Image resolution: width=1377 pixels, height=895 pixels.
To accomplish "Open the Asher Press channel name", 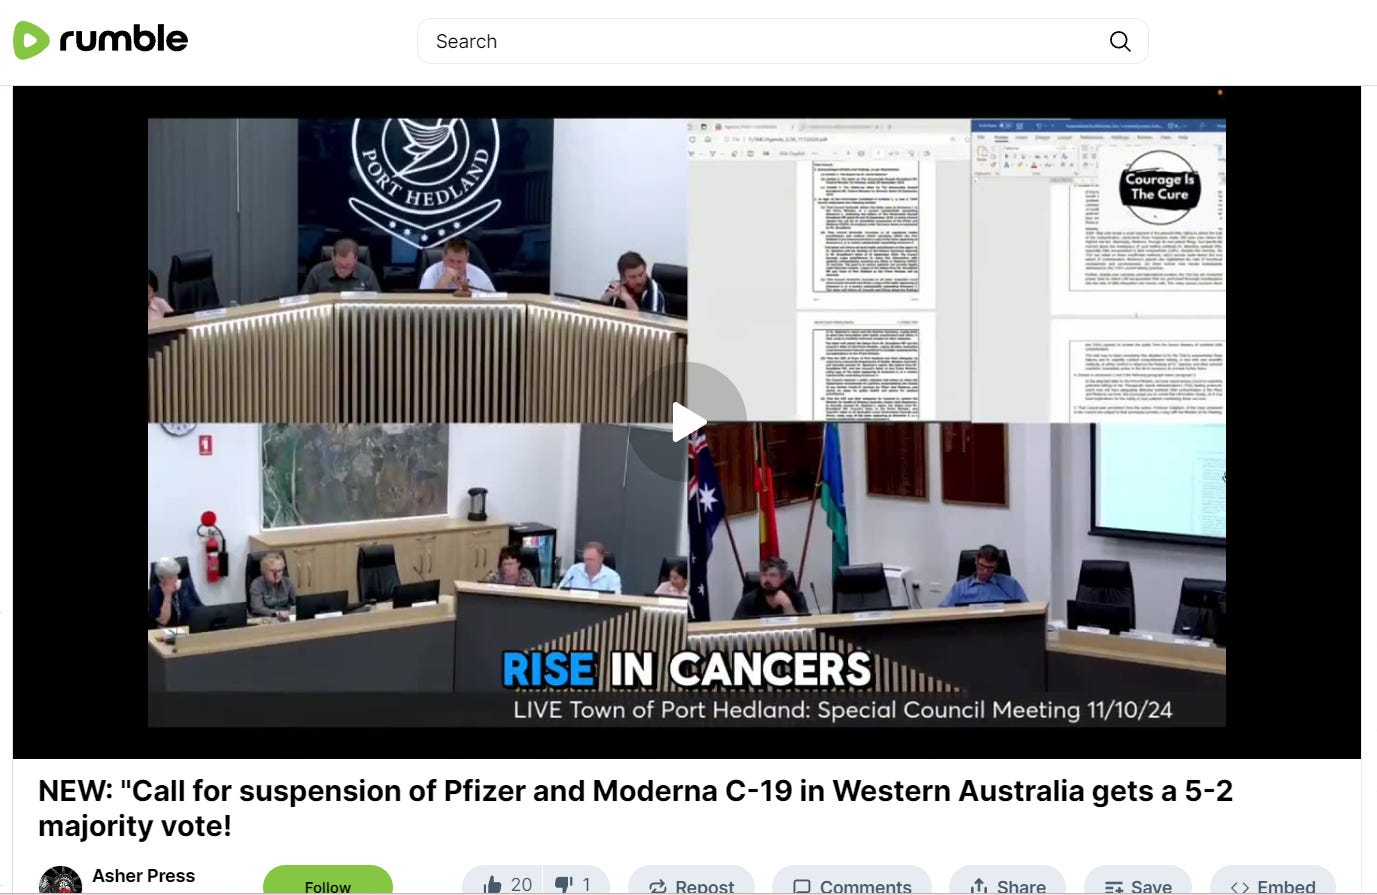I will 143,876.
